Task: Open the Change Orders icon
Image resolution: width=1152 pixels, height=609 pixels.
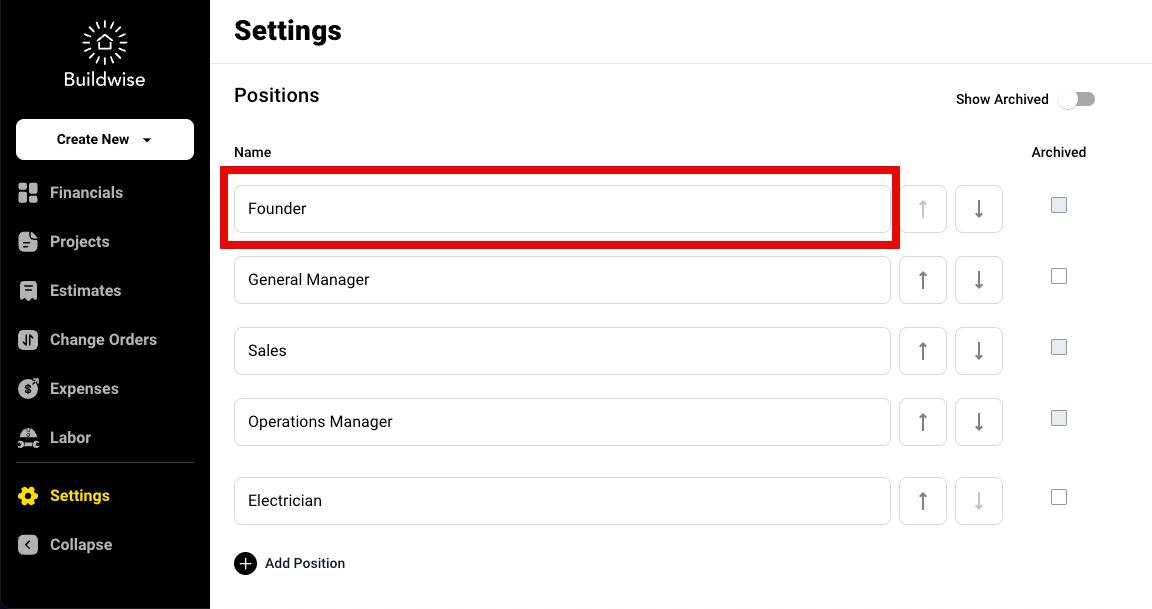Action: click(x=28, y=339)
